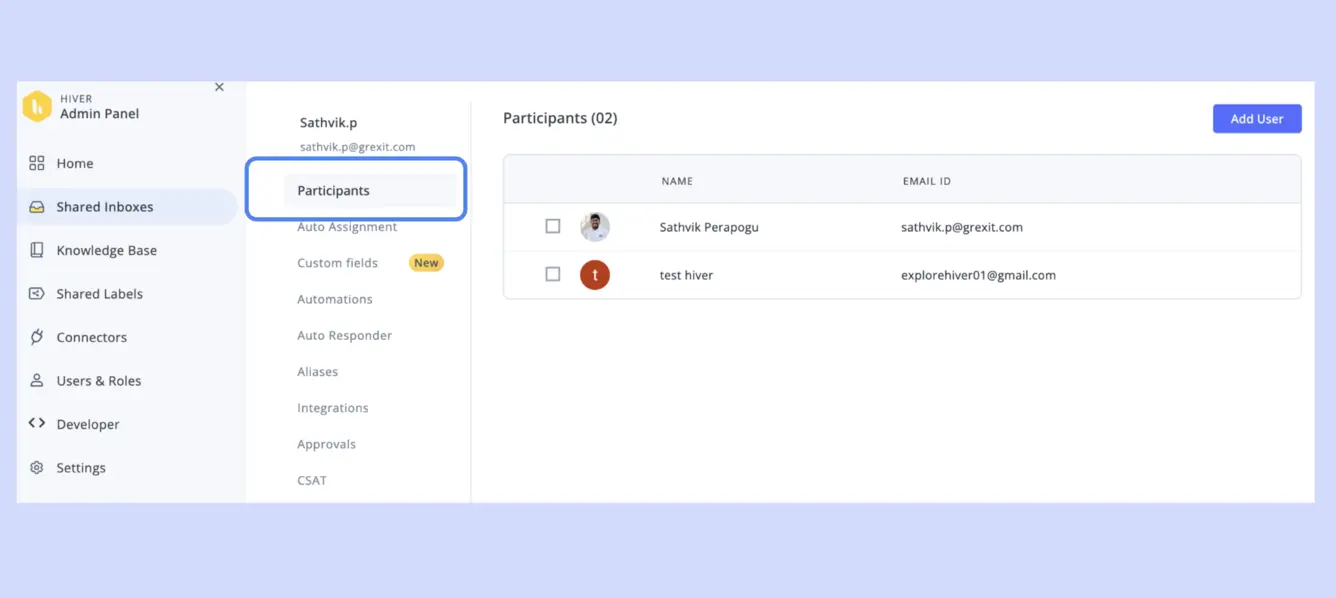
Task: Open the Approvals tab
Action: click(x=326, y=444)
